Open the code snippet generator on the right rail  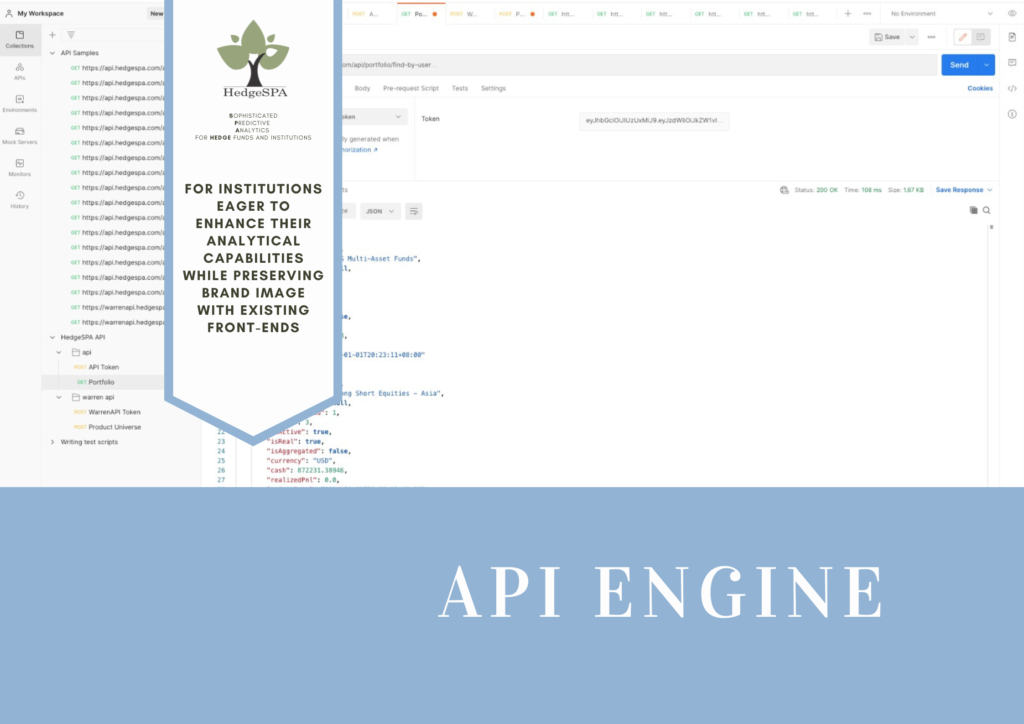coord(1013,90)
